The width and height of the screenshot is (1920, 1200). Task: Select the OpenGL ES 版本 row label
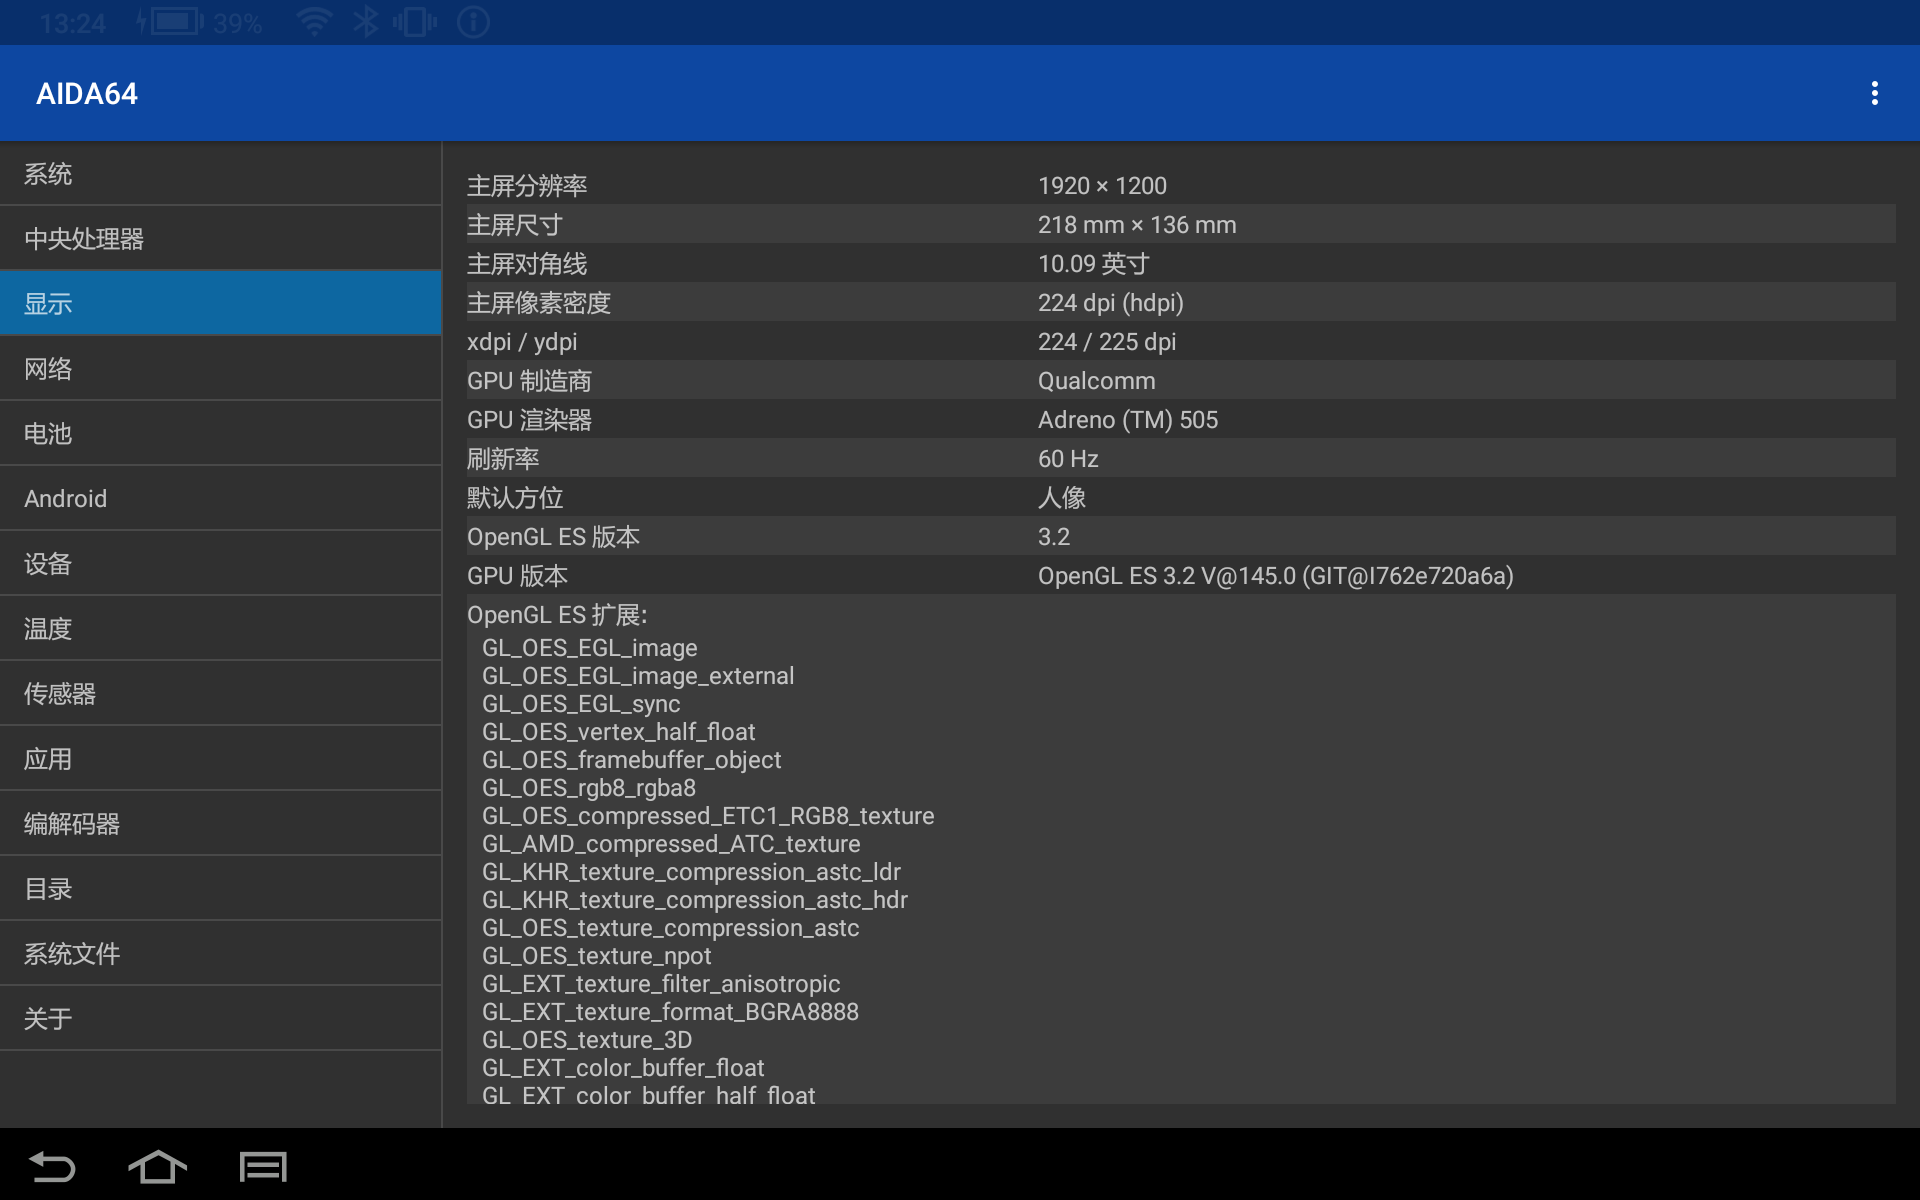tap(553, 537)
